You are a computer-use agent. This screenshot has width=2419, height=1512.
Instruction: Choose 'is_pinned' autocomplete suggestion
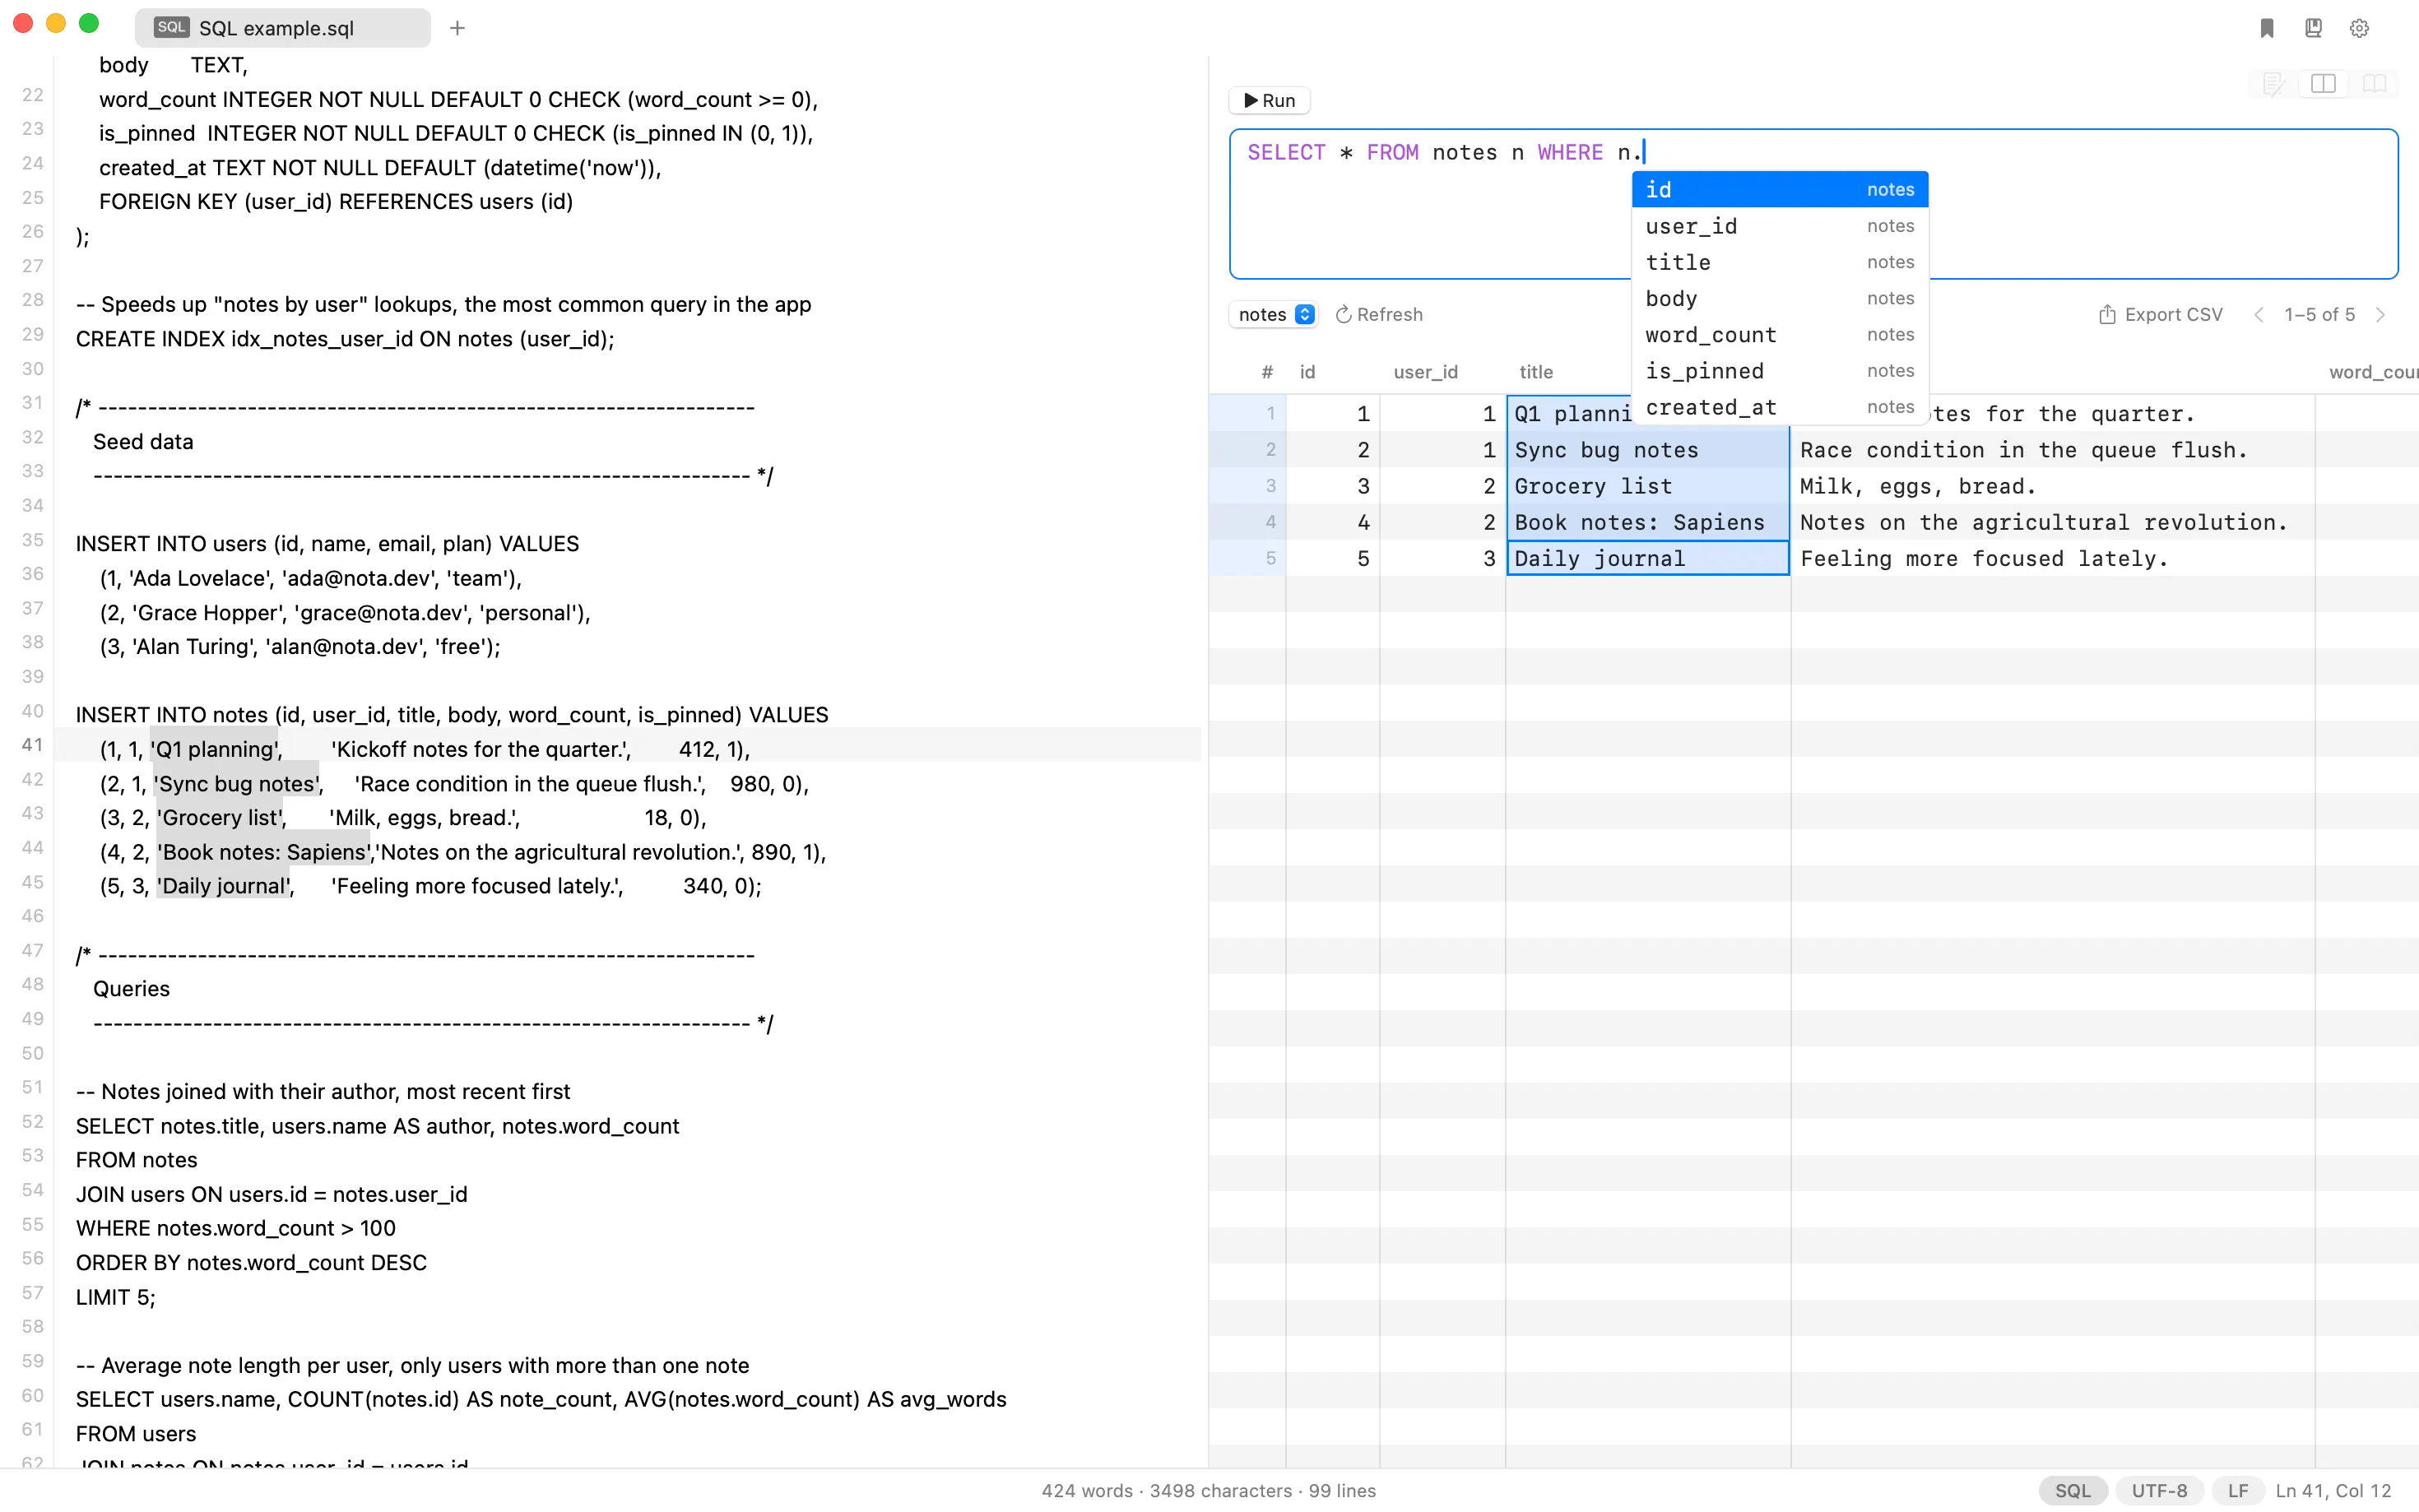(x=1779, y=371)
